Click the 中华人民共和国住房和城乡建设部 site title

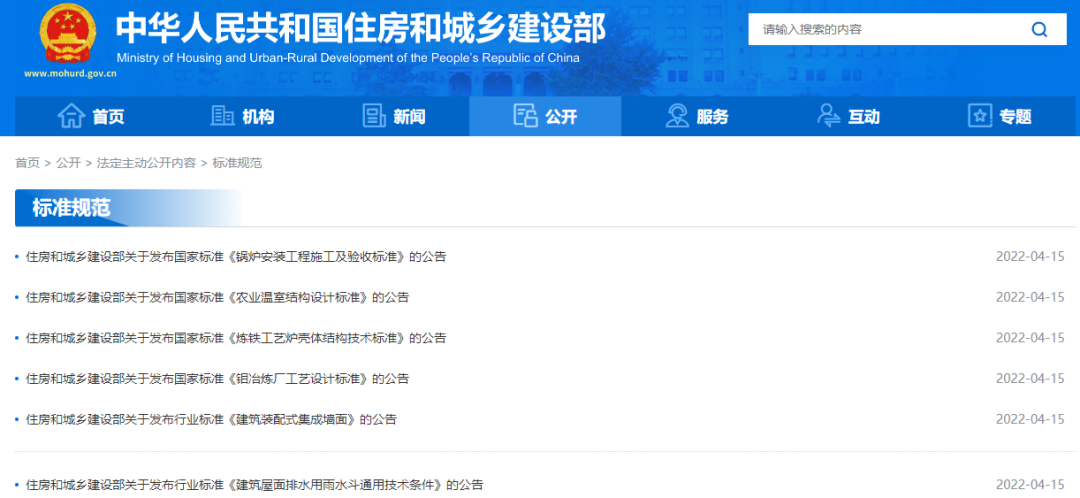pyautogui.click(x=360, y=28)
